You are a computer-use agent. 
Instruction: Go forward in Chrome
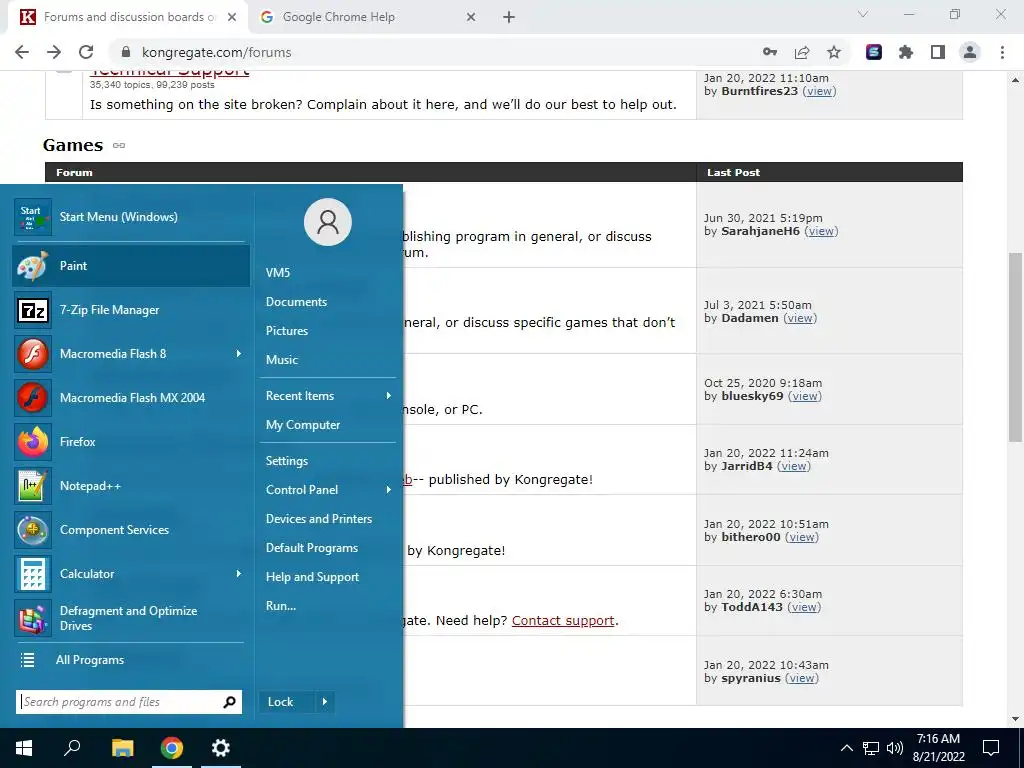pos(54,52)
